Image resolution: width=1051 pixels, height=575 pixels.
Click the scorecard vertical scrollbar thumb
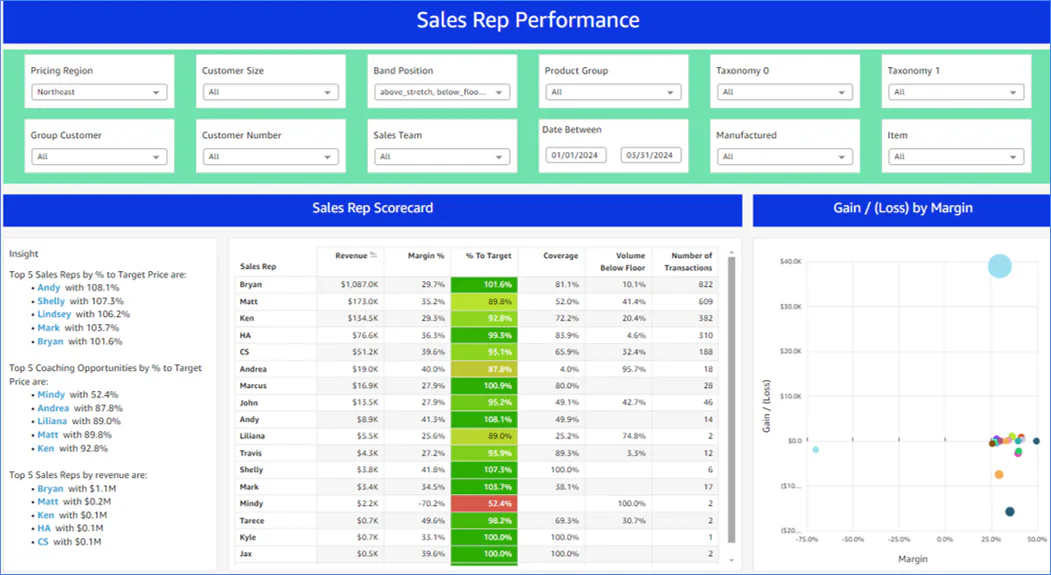pos(731,400)
